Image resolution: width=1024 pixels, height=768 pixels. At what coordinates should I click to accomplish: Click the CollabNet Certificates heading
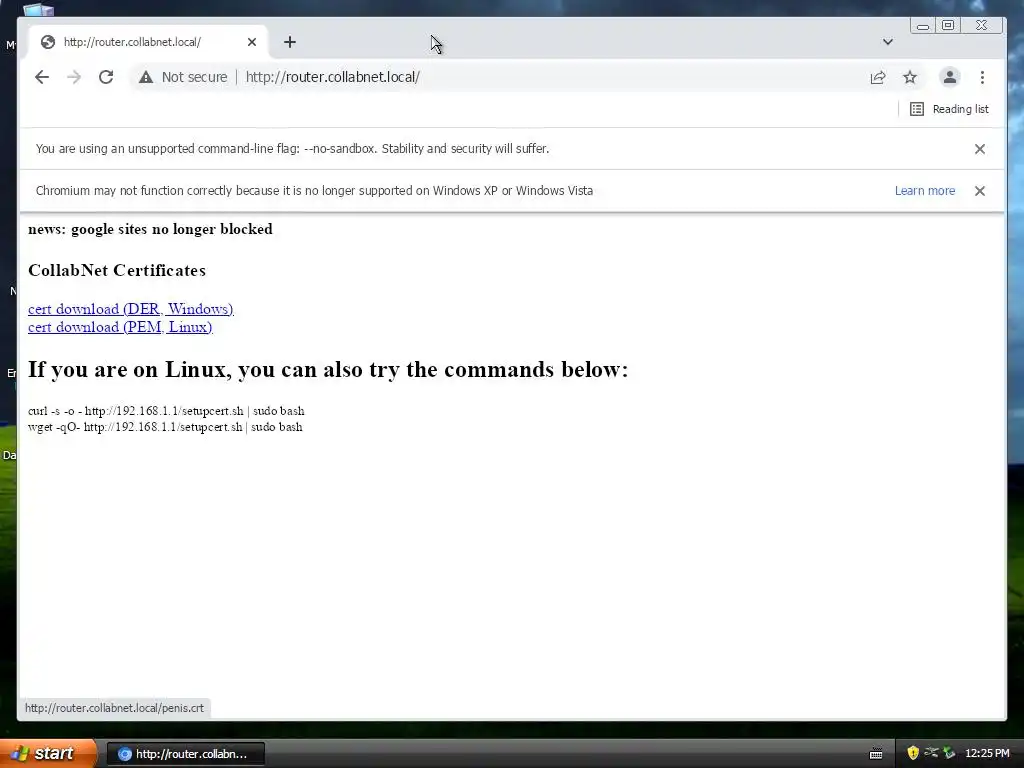[x=117, y=270]
